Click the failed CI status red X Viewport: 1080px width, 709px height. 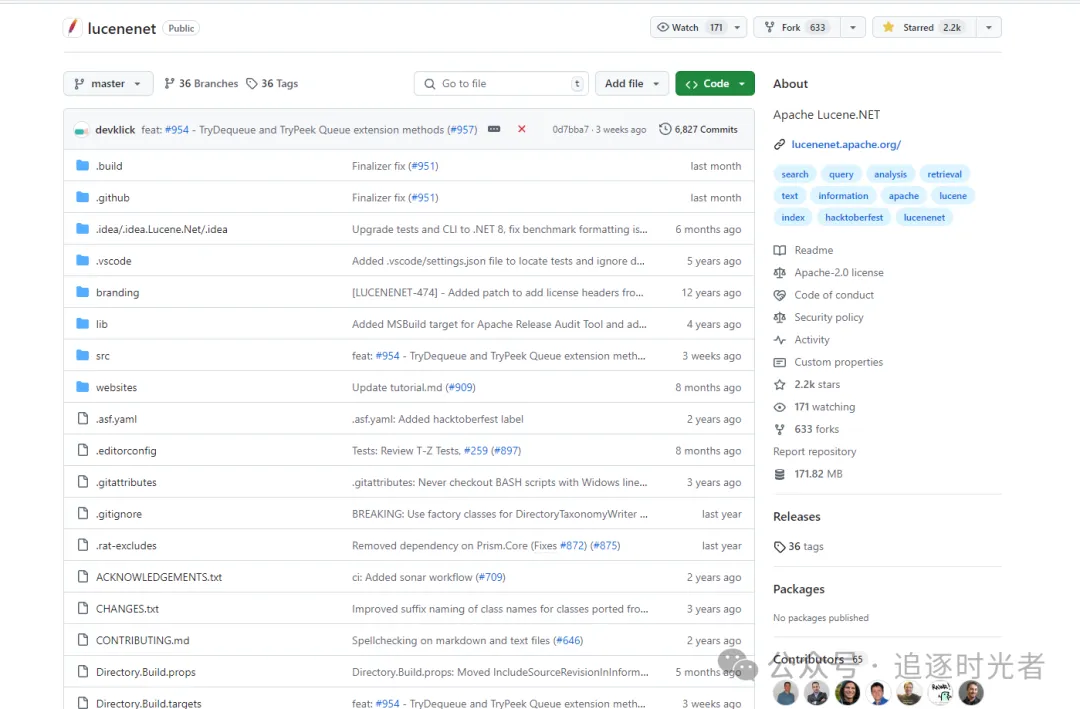521,129
